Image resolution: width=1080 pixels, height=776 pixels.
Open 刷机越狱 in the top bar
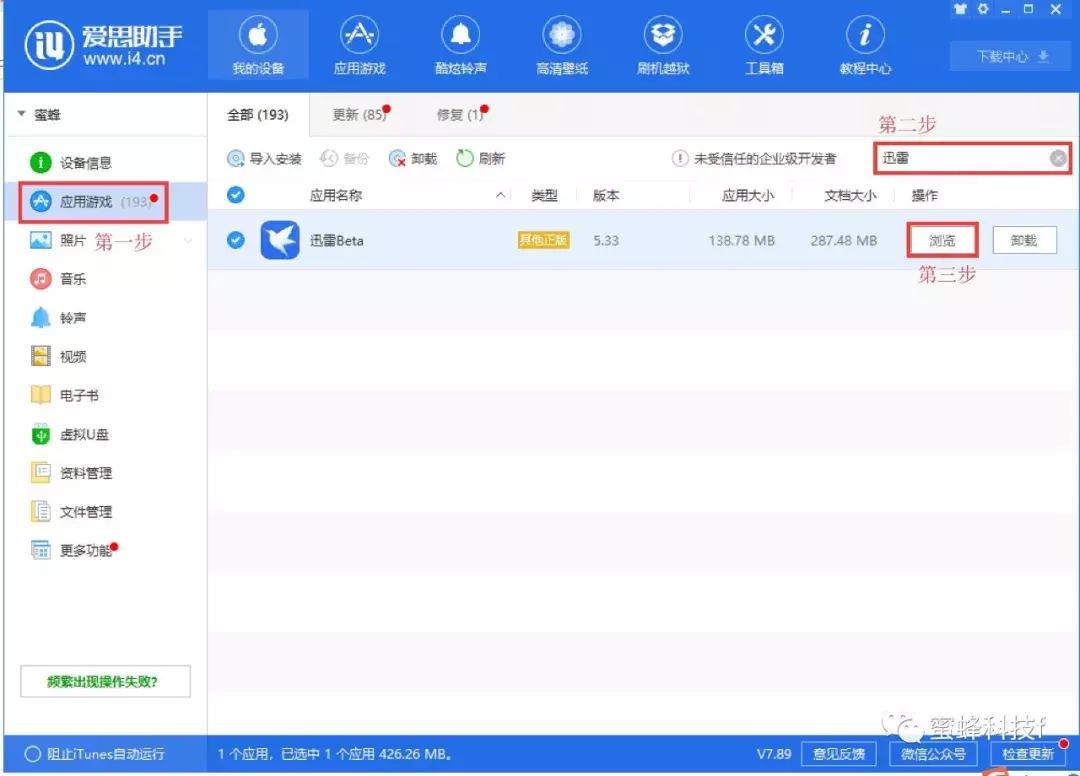663,44
